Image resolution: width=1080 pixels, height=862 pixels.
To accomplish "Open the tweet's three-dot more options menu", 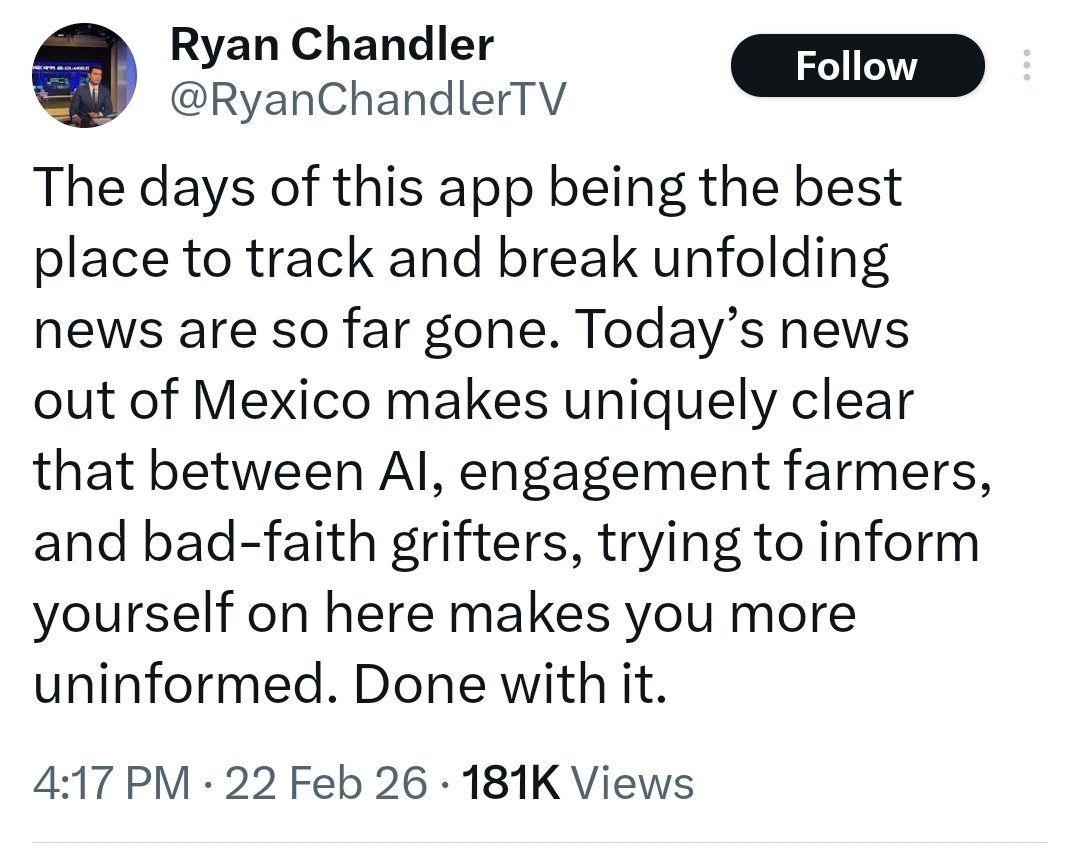I will point(1023,66).
